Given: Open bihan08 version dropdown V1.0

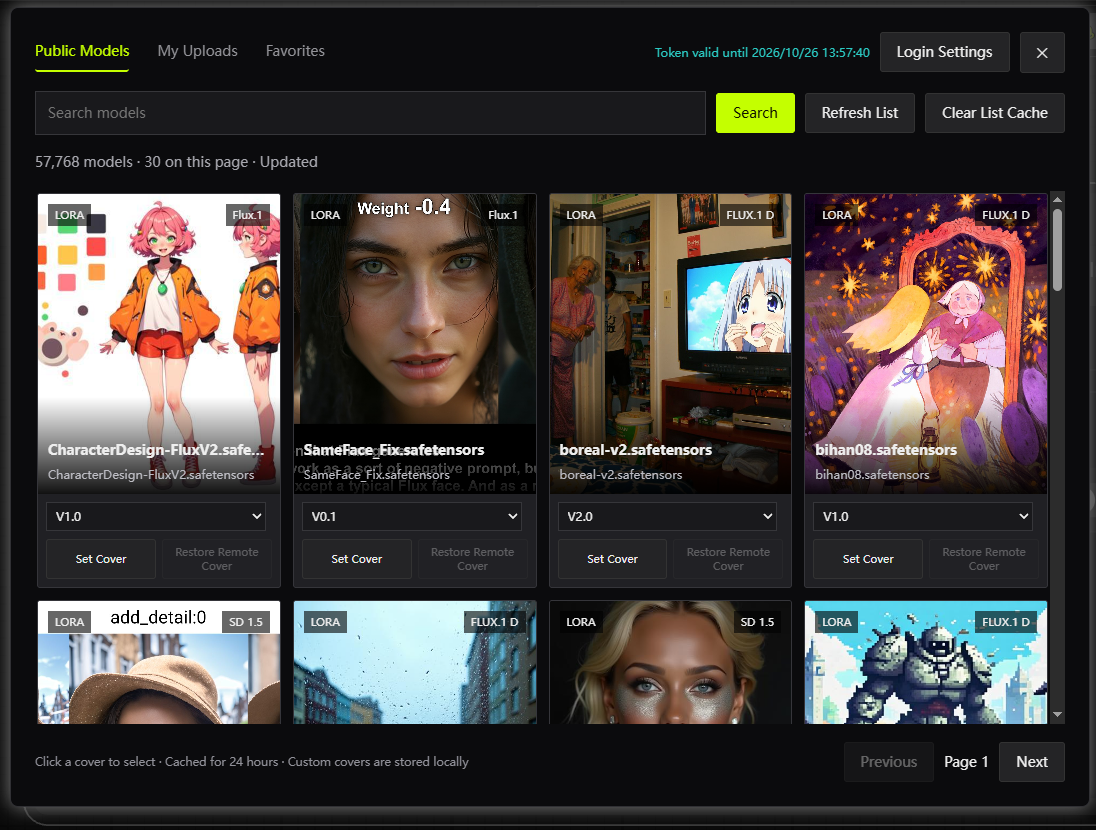Looking at the screenshot, I should [923, 516].
